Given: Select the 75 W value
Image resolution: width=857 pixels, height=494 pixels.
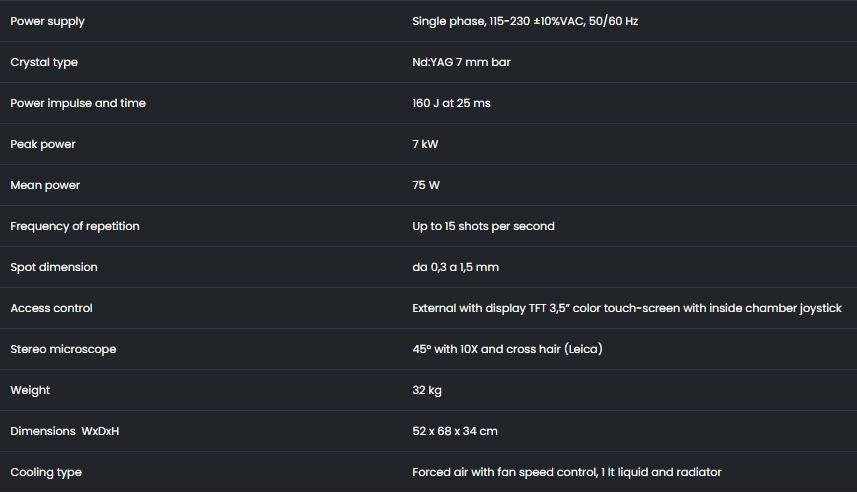Looking at the screenshot, I should point(426,185).
